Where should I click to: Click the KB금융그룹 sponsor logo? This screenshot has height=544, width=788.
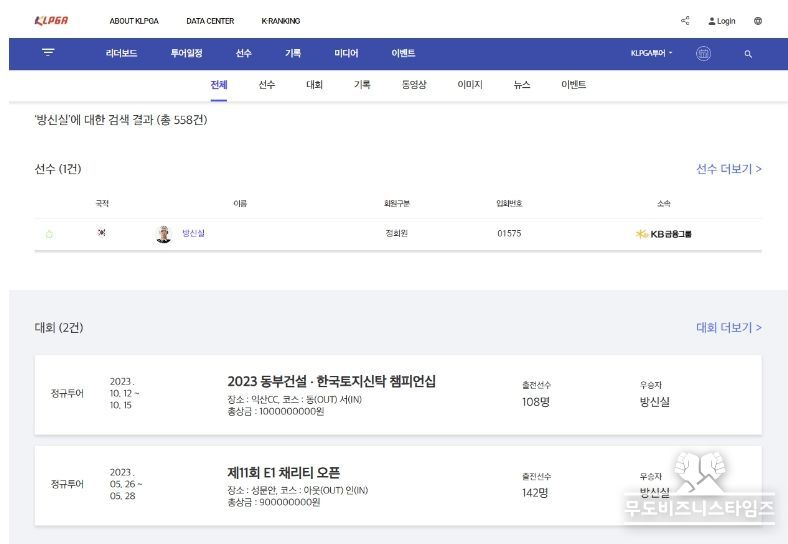tap(663, 234)
